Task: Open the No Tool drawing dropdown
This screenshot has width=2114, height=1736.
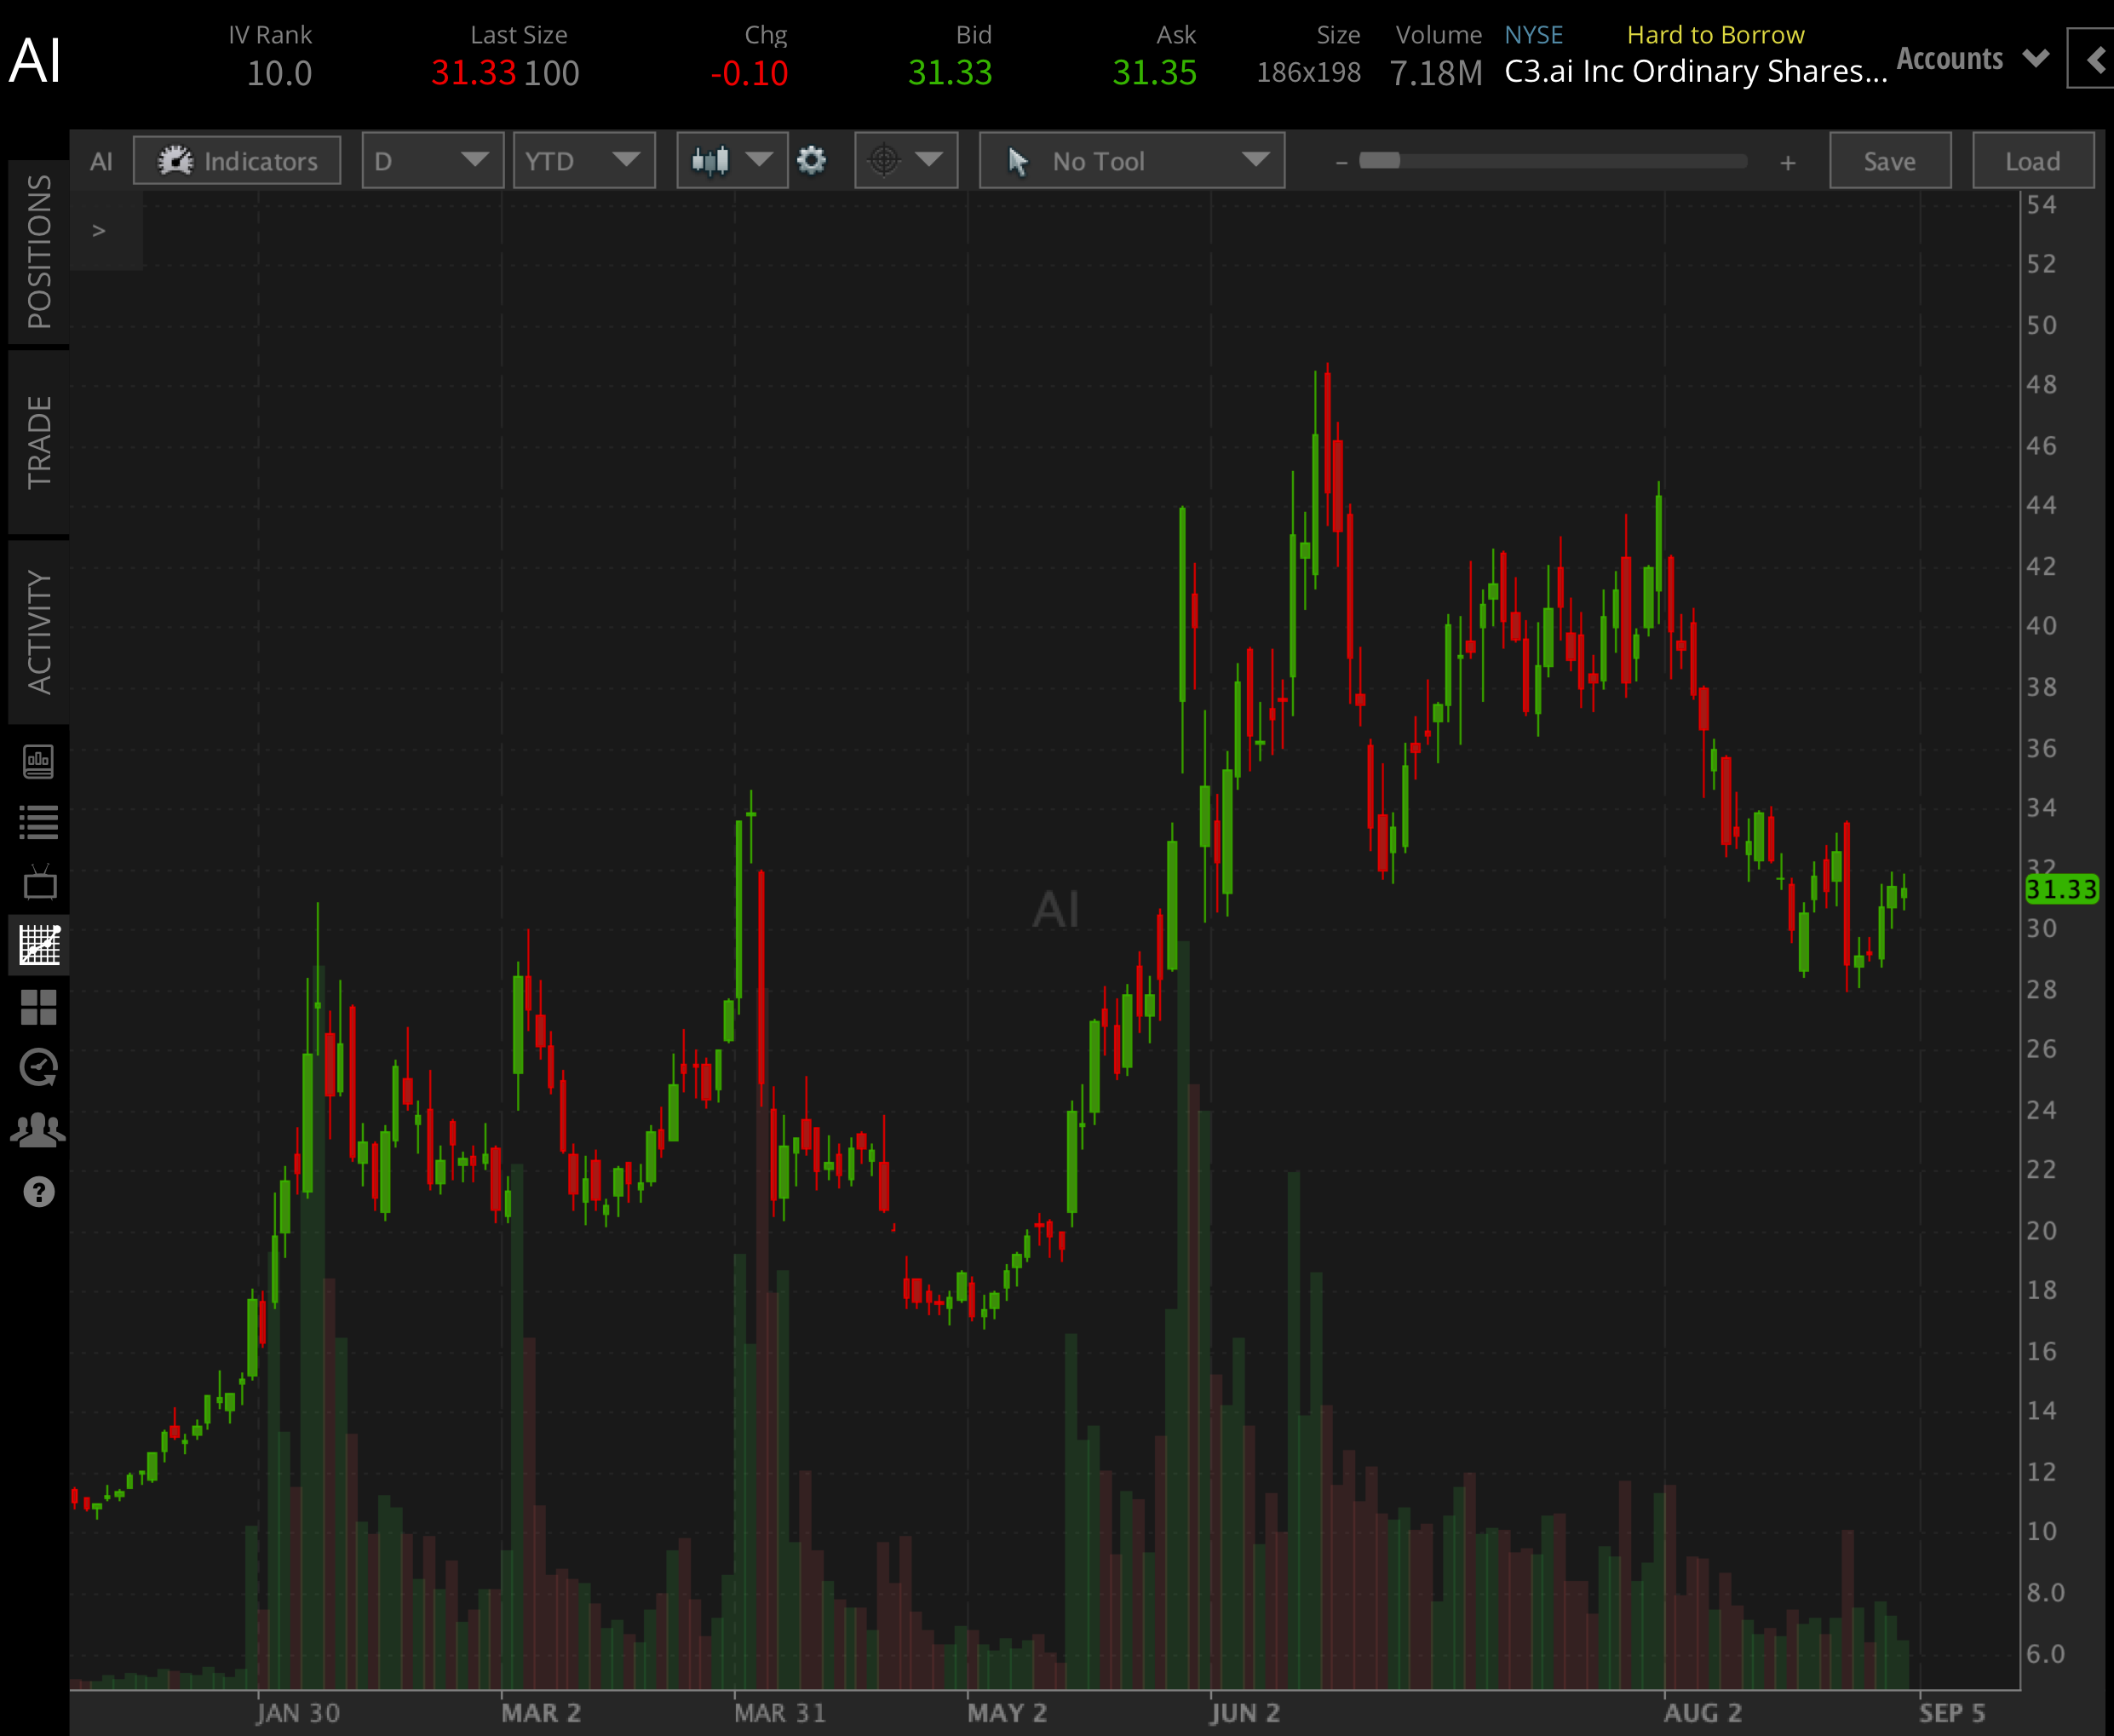Action: [1131, 161]
